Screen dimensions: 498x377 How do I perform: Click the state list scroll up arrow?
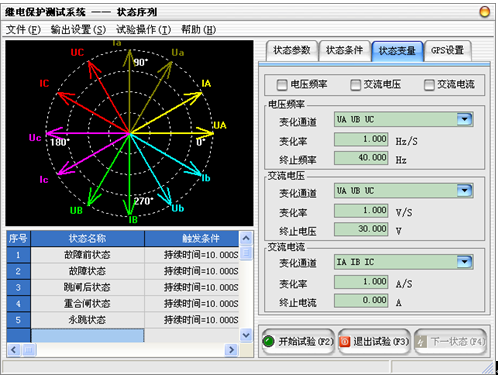click(x=246, y=238)
